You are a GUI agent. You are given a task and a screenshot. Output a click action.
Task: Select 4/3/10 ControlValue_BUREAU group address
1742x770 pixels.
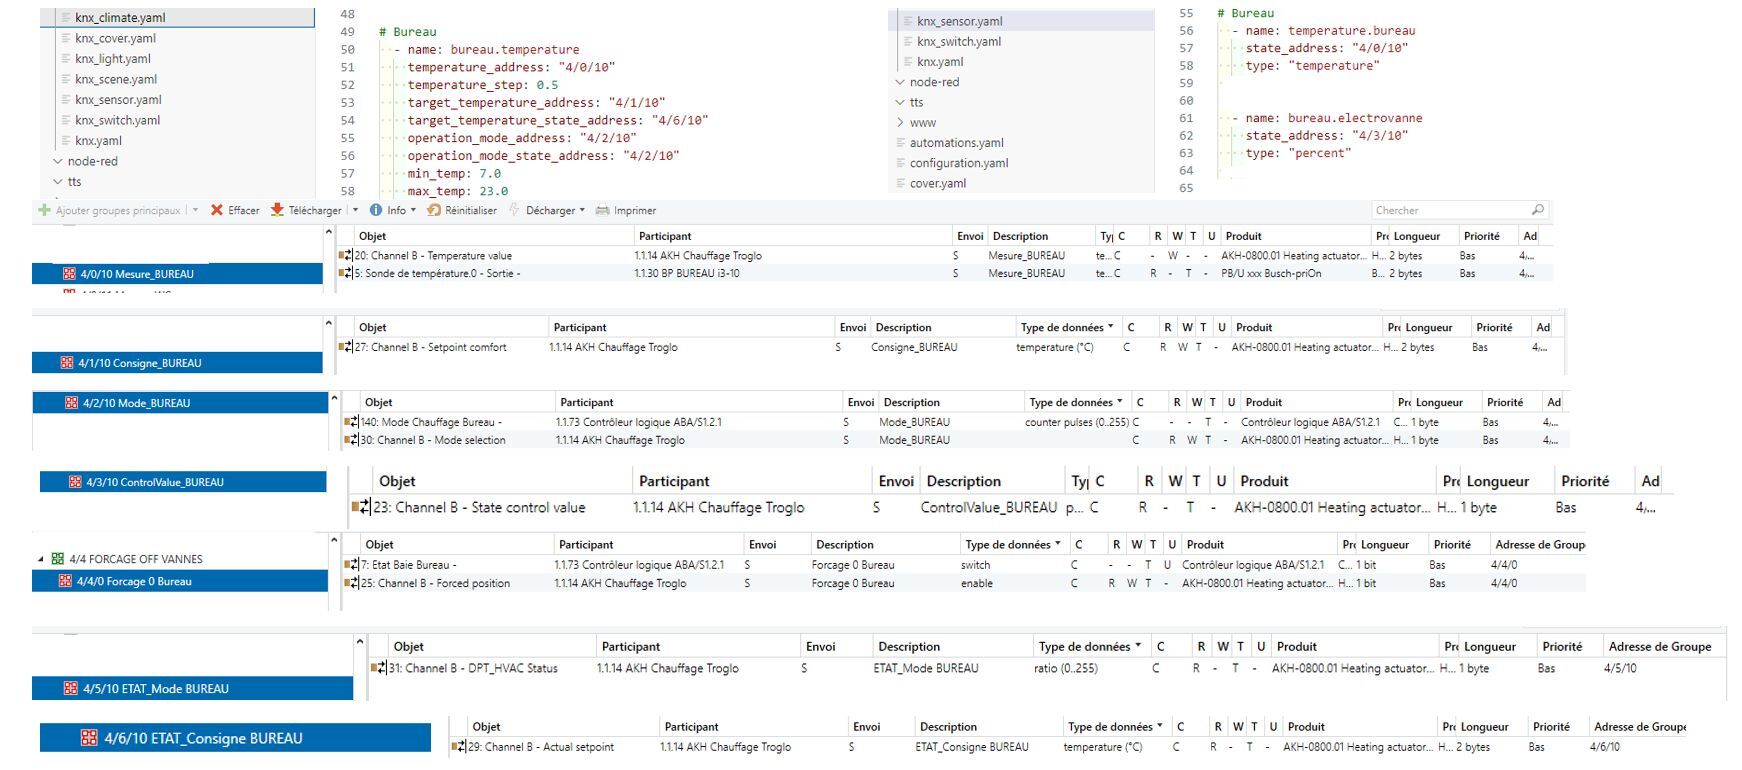154,482
